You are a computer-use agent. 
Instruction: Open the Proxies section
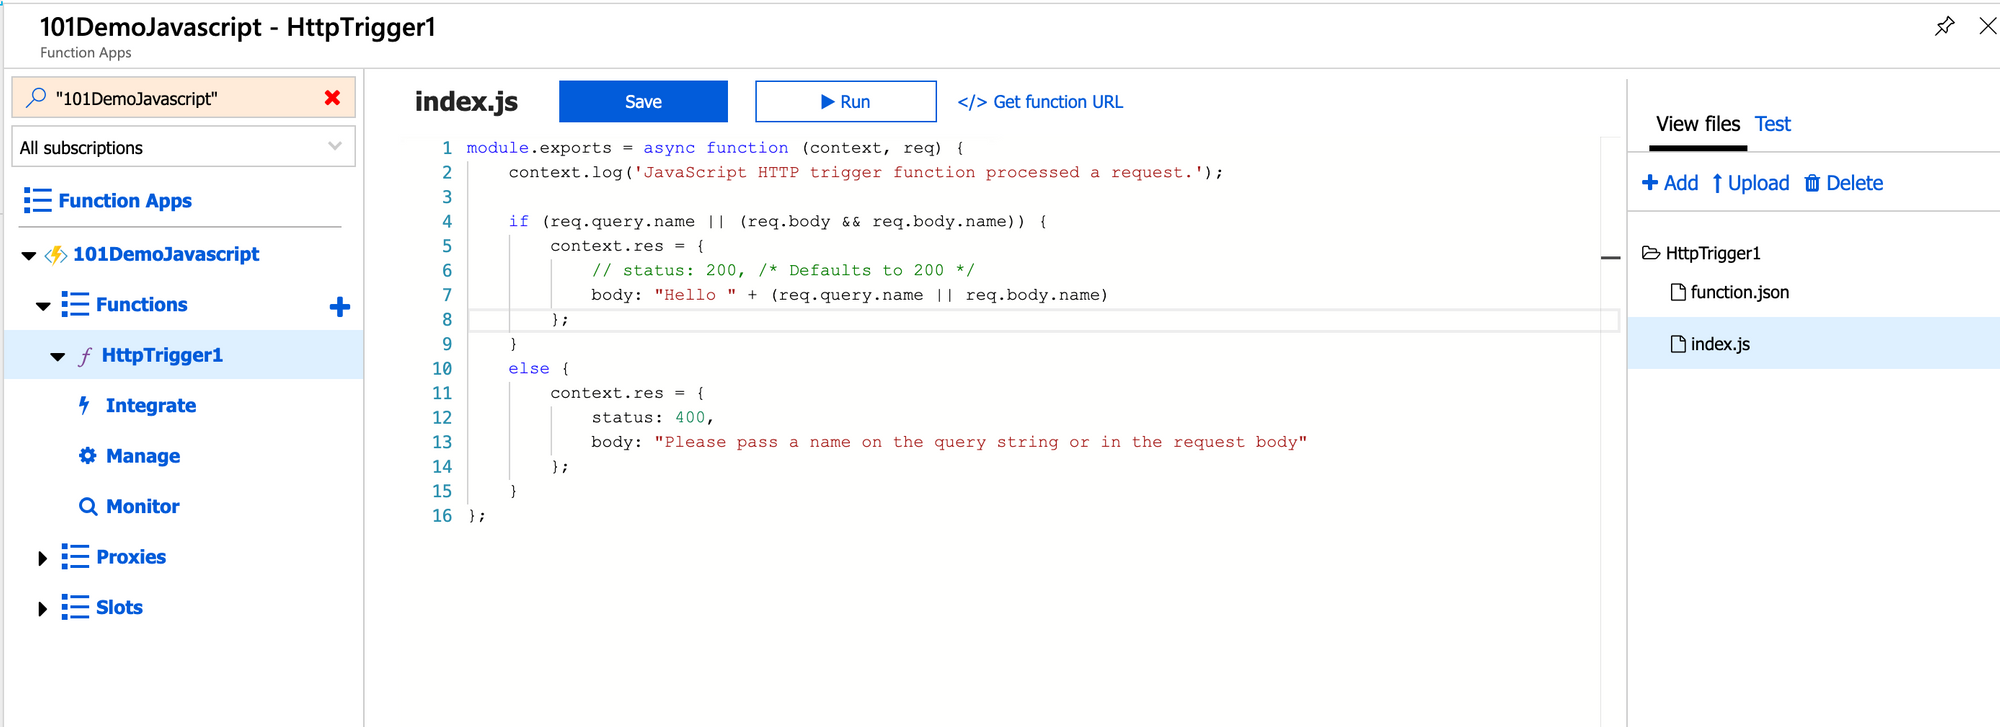click(x=131, y=556)
